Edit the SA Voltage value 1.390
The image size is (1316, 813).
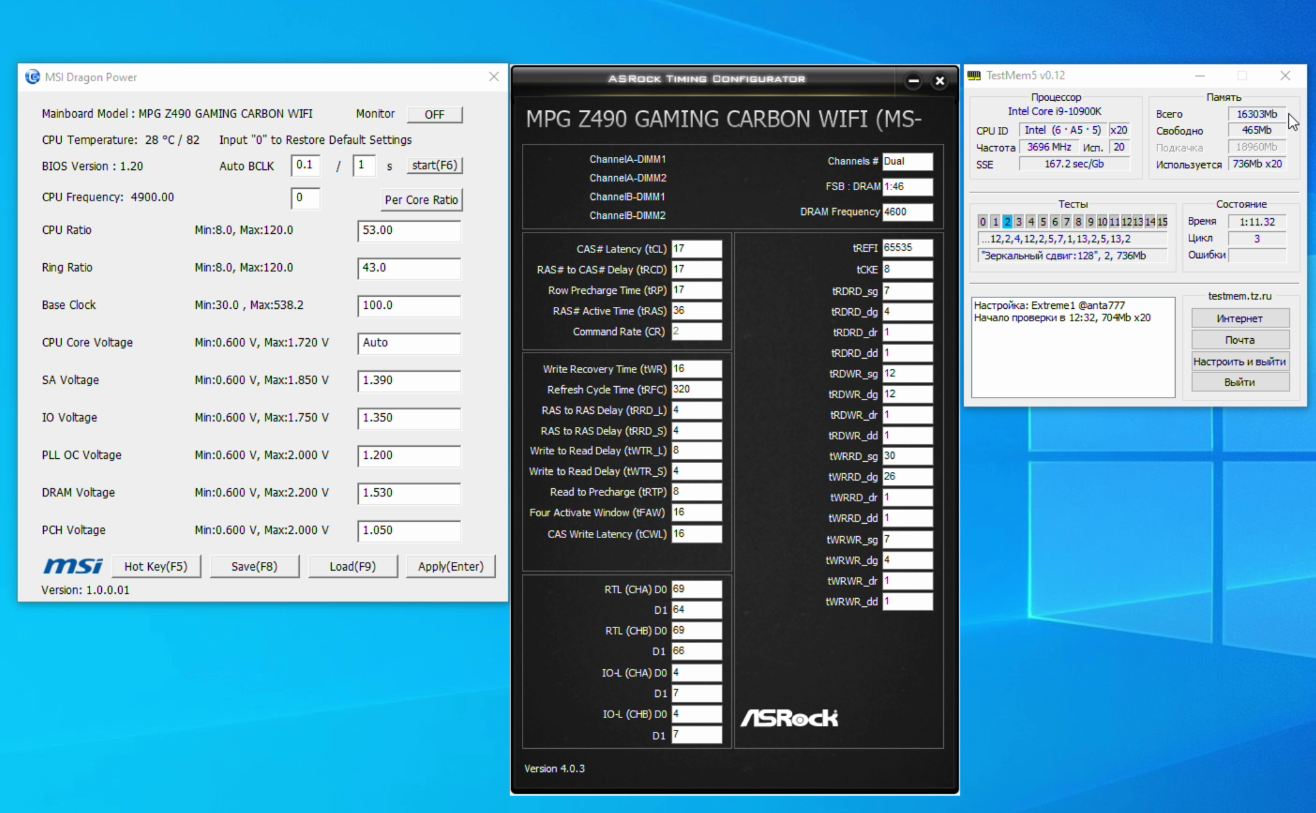(409, 381)
